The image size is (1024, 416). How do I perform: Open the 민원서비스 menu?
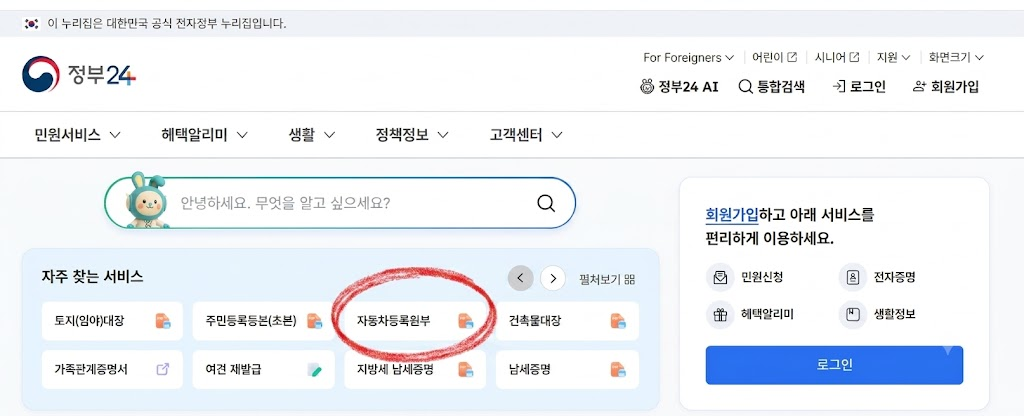pos(78,135)
